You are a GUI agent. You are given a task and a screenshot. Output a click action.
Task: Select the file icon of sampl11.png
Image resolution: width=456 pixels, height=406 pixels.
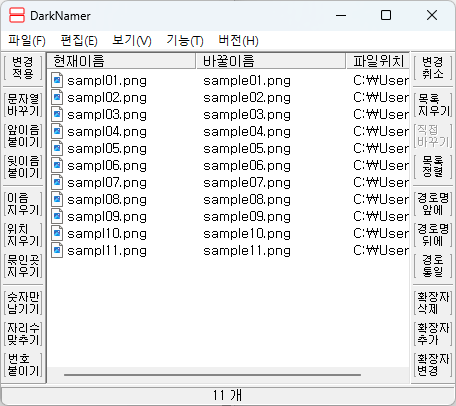pos(57,250)
